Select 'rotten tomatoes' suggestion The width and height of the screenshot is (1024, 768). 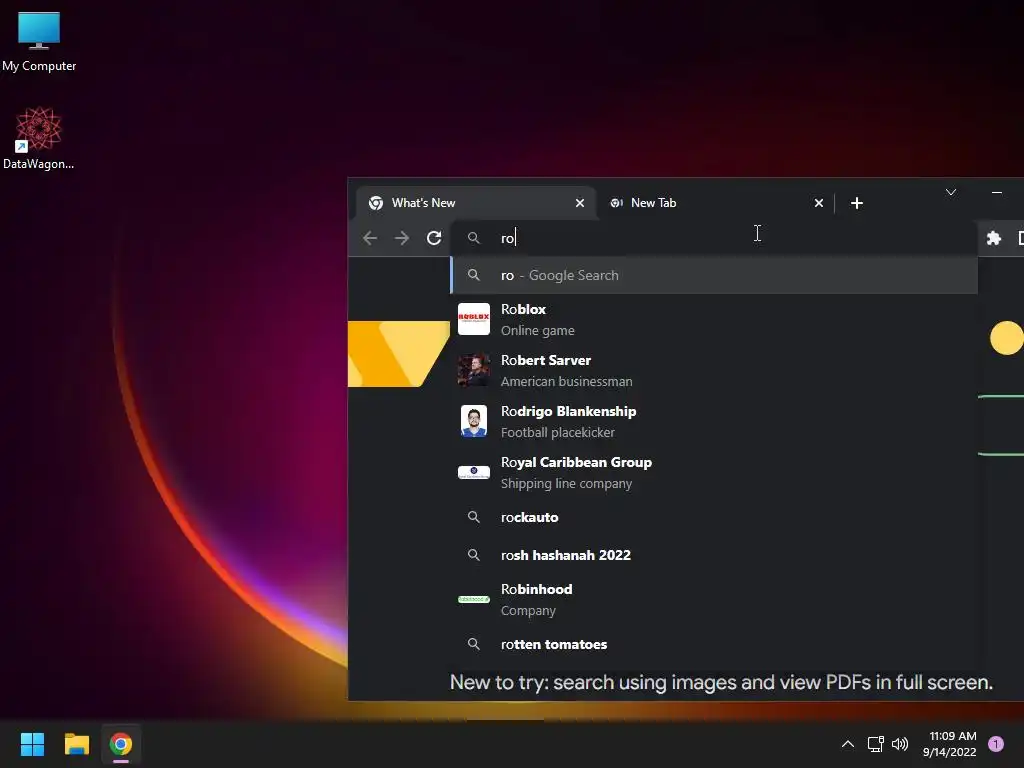pyautogui.click(x=714, y=644)
